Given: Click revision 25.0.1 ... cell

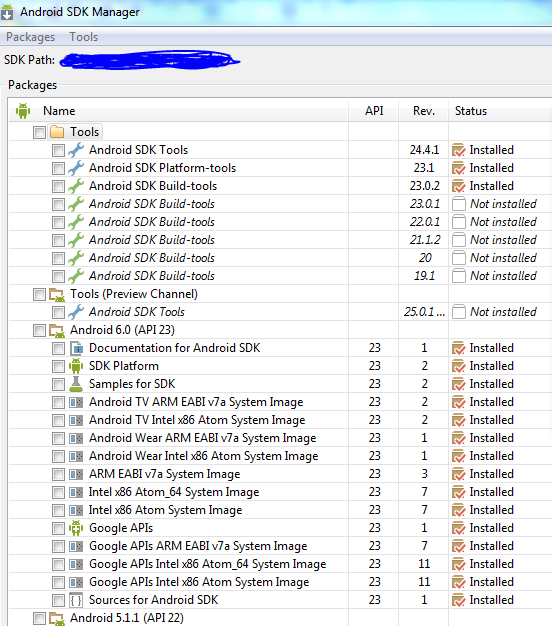Looking at the screenshot, I should (x=424, y=312).
